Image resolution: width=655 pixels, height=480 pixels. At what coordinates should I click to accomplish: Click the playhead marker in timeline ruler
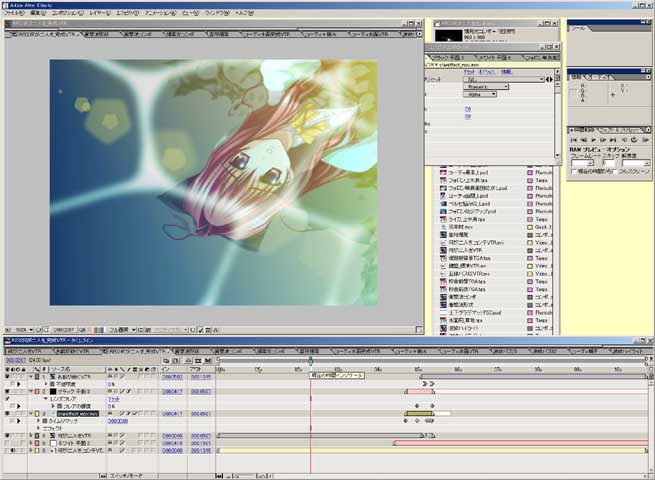[310, 360]
